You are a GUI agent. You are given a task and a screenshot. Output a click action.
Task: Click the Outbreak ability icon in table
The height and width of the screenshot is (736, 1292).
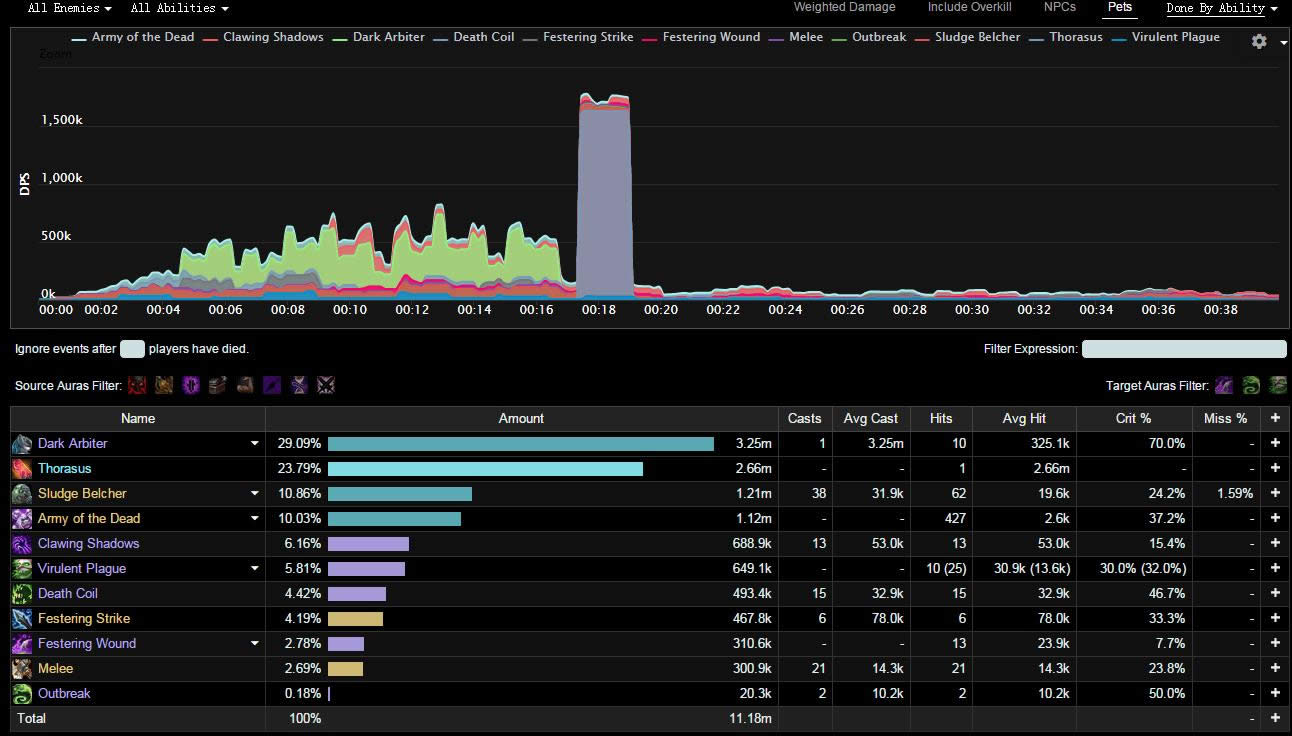point(22,693)
